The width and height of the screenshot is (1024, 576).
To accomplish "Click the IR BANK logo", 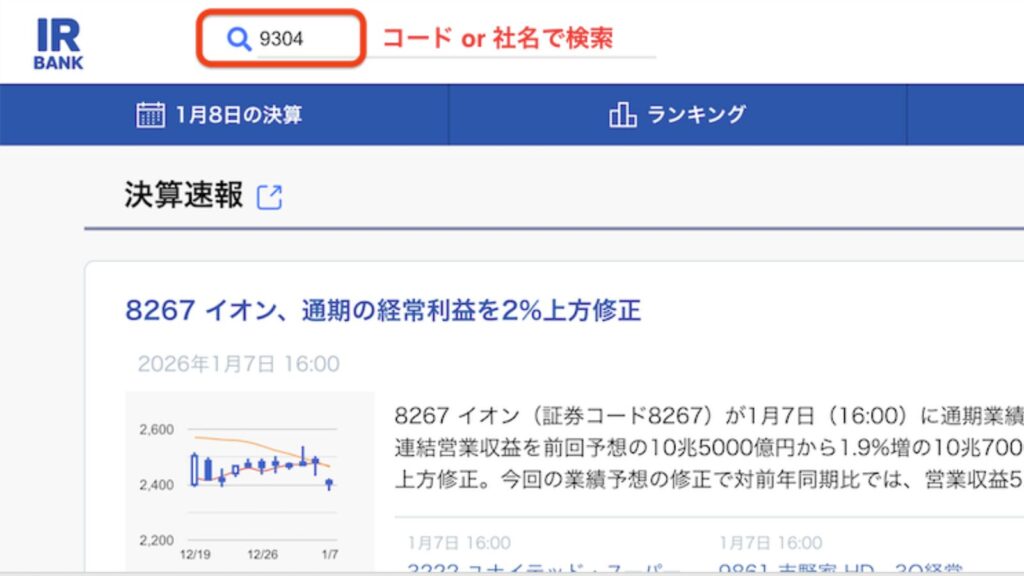I will tap(59, 43).
